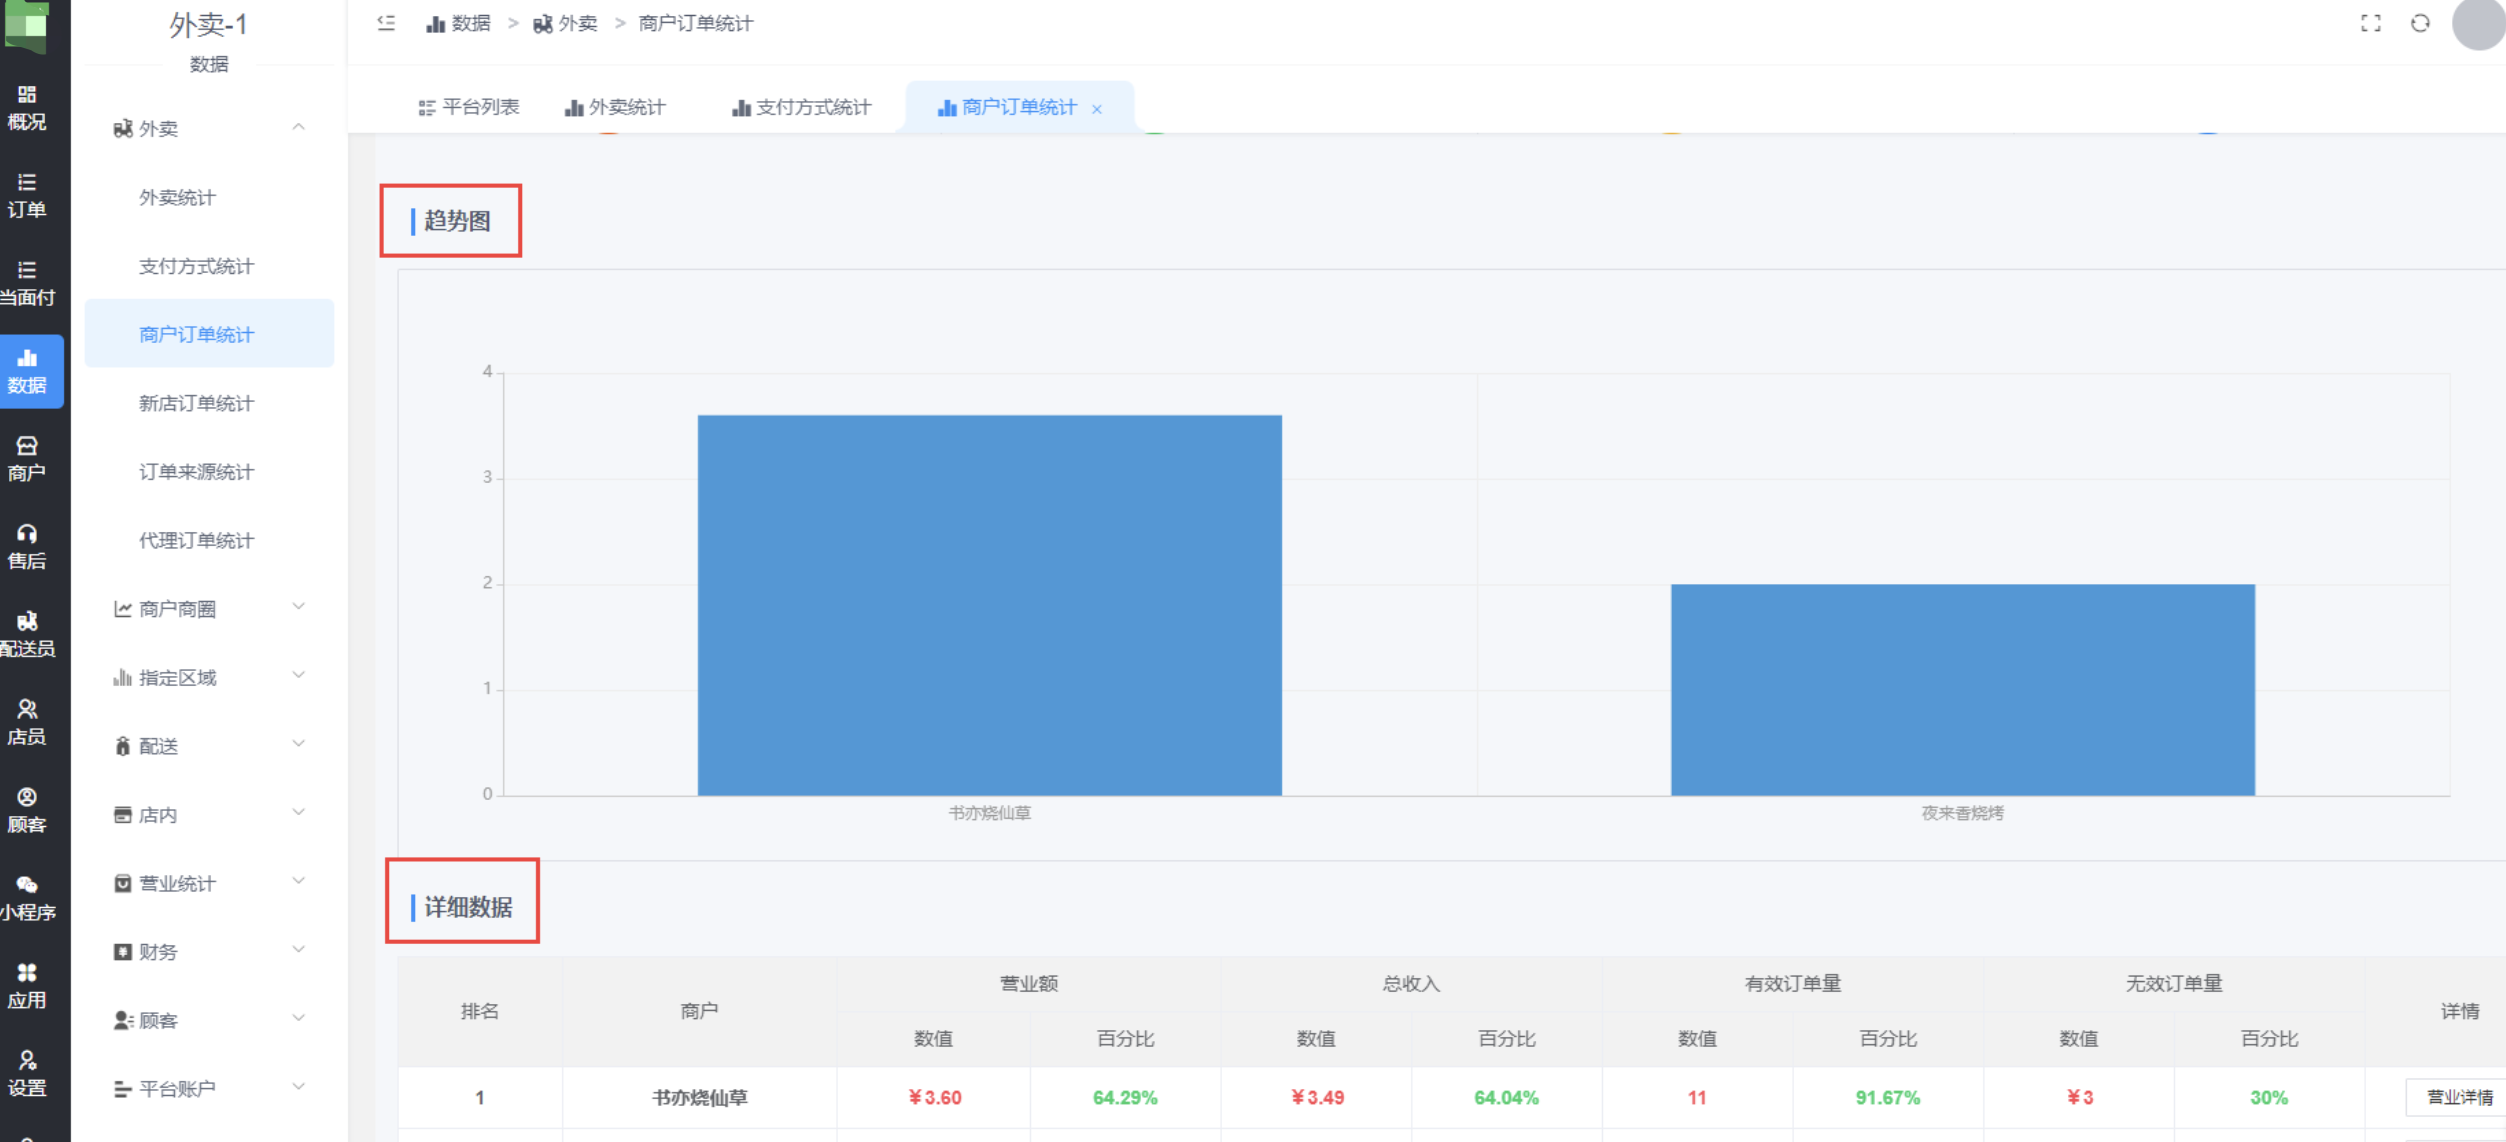Click the 91.67% valid order percentage

[1887, 1097]
